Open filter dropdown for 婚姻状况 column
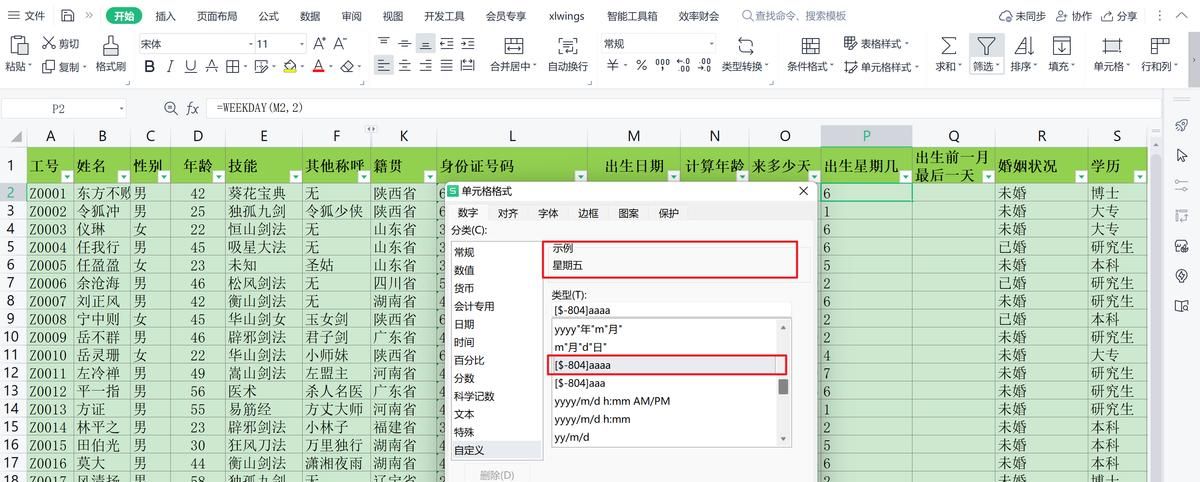The width and height of the screenshot is (1200, 482). coord(1080,177)
